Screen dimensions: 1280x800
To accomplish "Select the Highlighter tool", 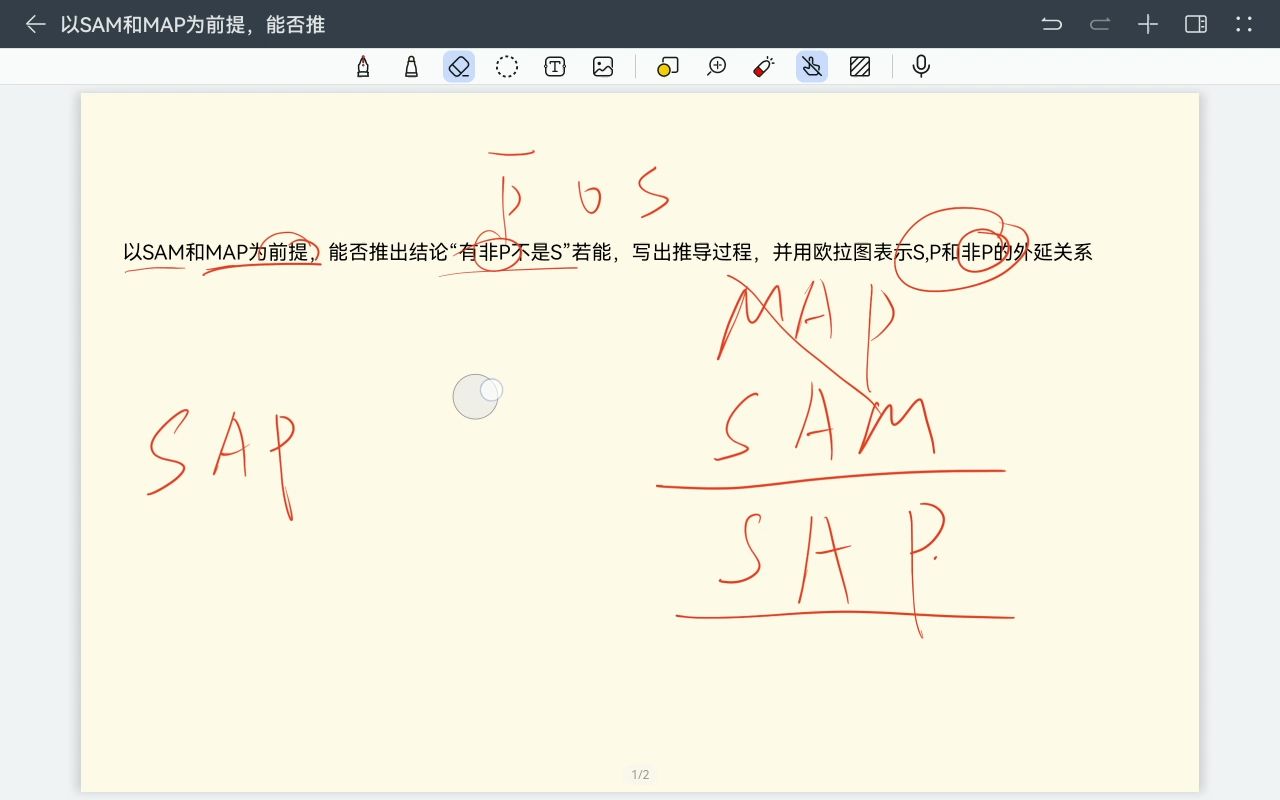I will (x=667, y=66).
